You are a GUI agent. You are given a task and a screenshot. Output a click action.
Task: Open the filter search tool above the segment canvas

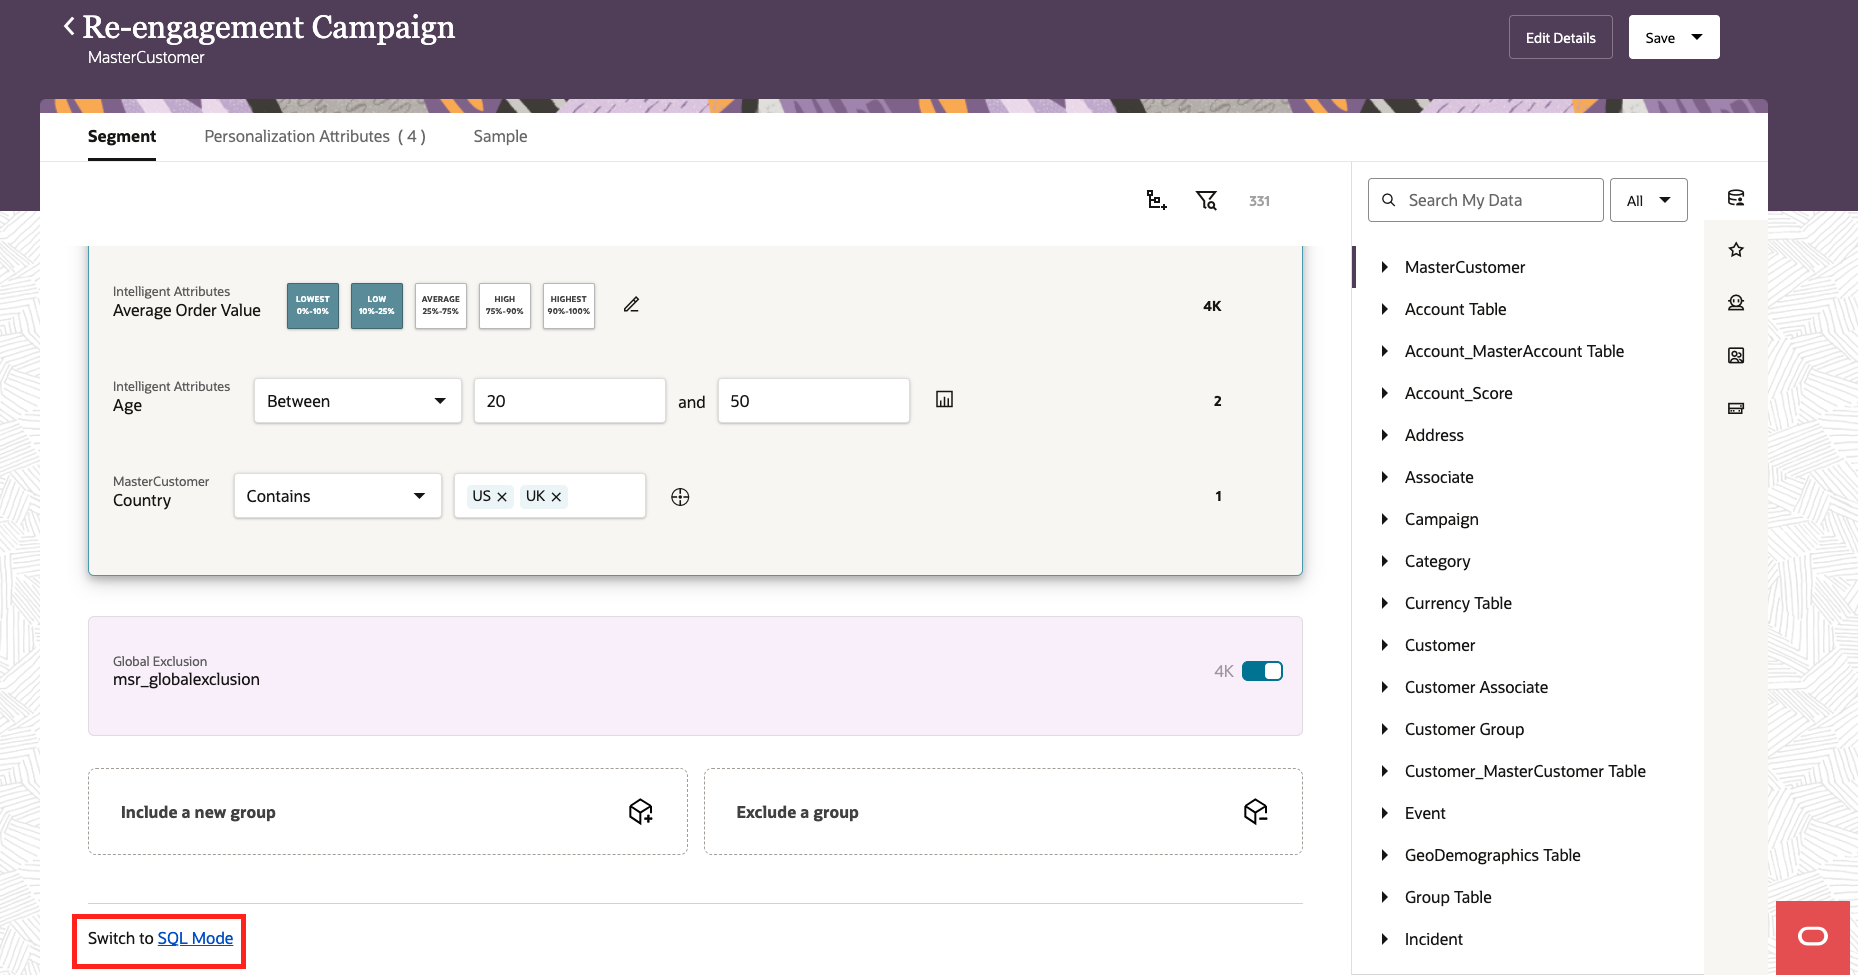(x=1206, y=200)
